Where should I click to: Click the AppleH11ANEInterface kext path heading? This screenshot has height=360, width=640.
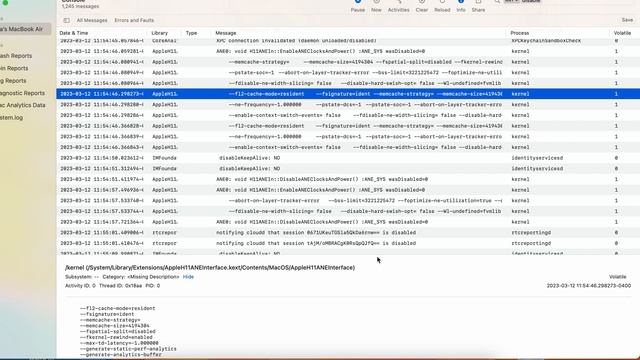[x=210, y=268]
